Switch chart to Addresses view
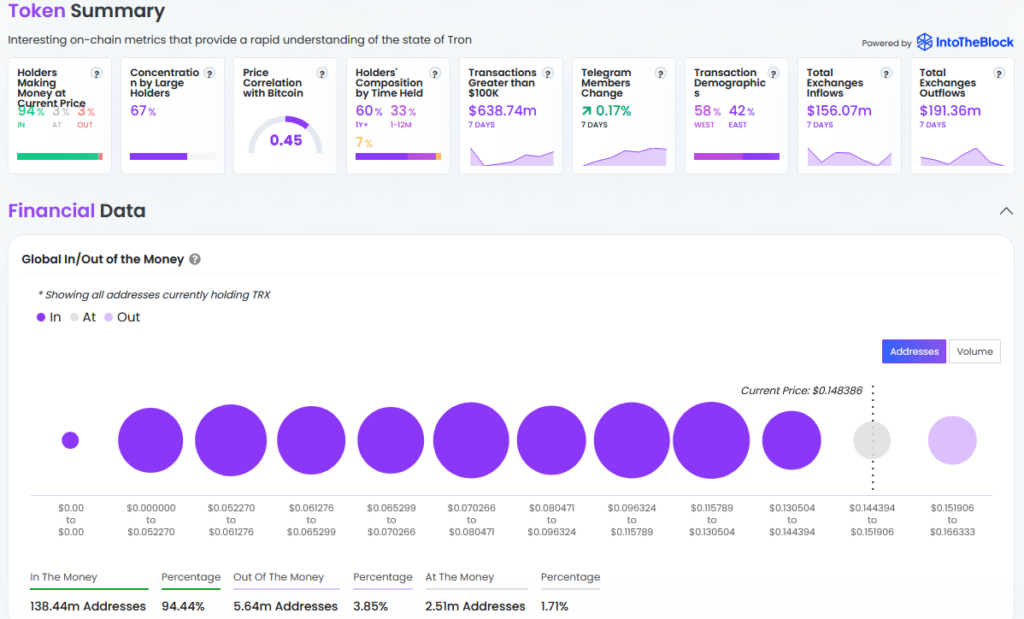 (x=914, y=351)
